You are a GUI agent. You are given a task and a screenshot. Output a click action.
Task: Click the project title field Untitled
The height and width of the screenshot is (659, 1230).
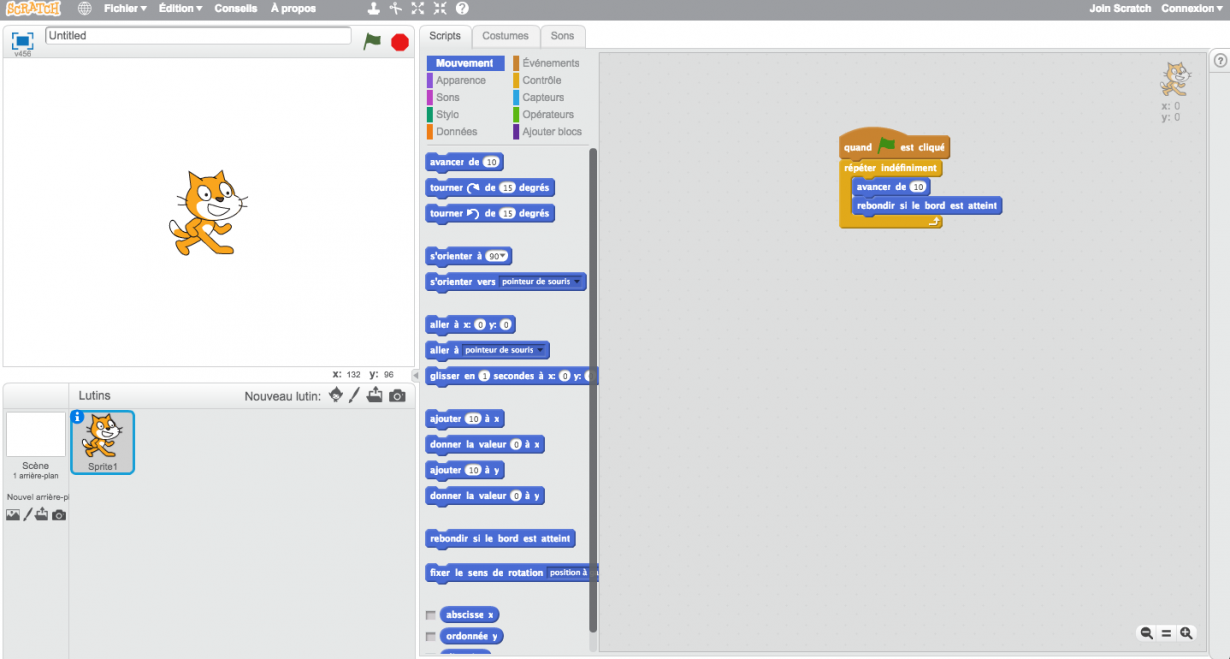pyautogui.click(x=198, y=35)
